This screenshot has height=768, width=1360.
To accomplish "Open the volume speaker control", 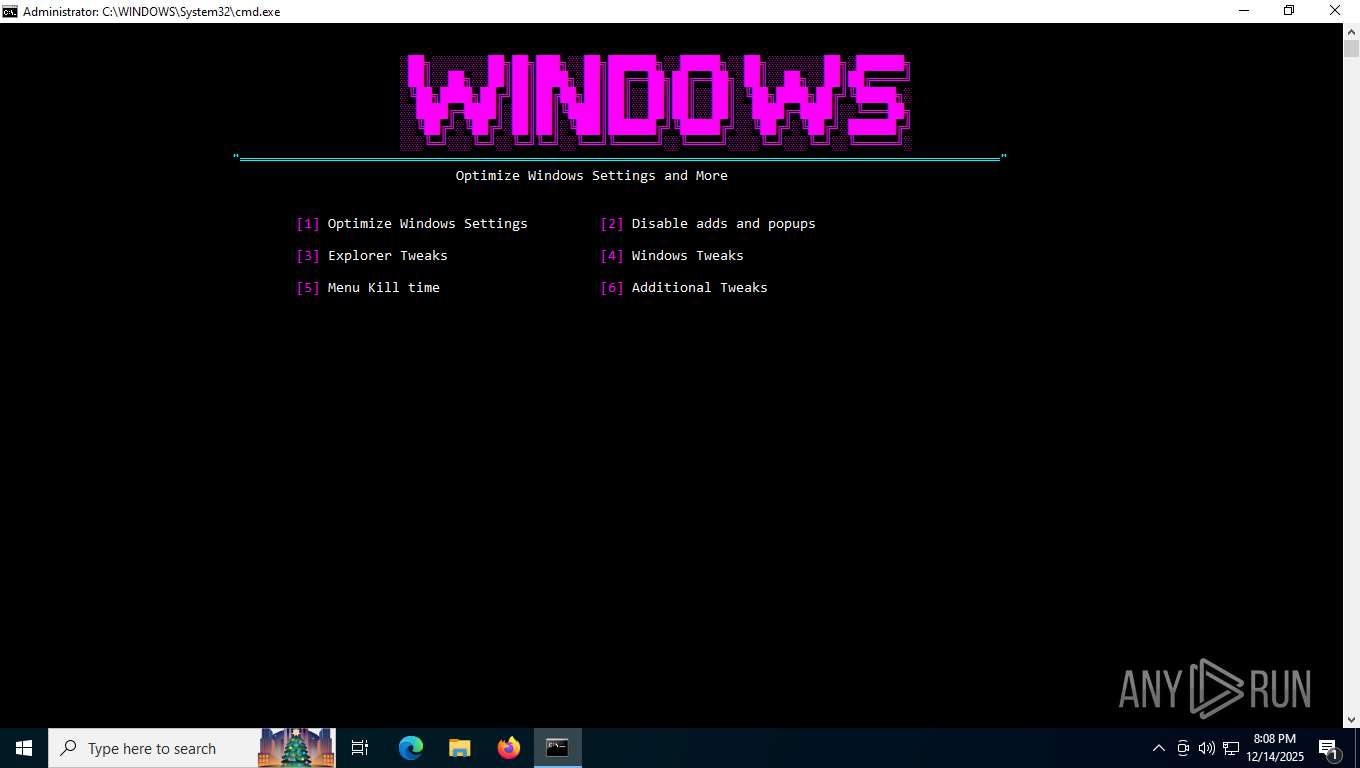I will click(x=1207, y=748).
